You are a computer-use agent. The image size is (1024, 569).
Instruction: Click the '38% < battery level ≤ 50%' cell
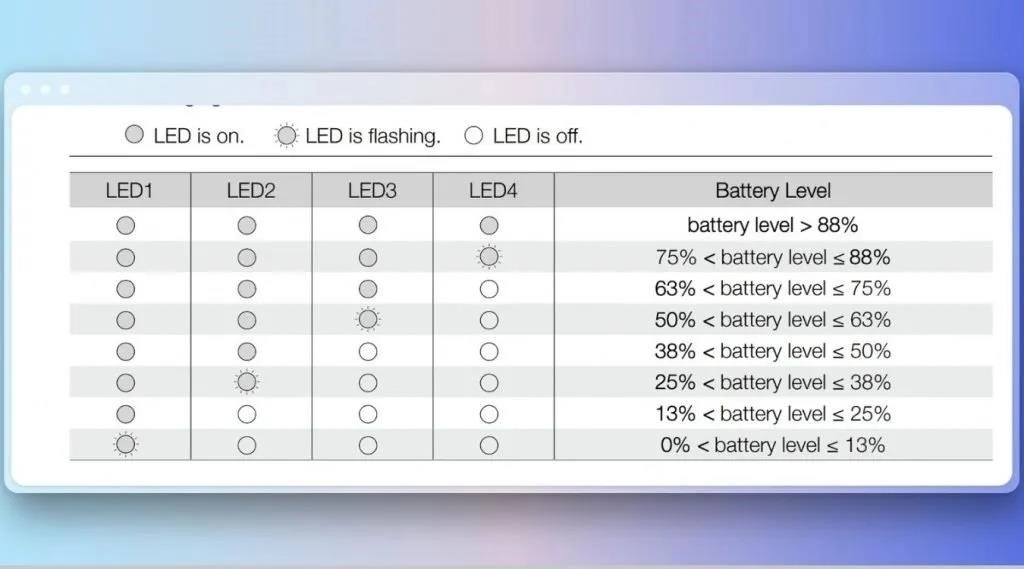tap(772, 351)
